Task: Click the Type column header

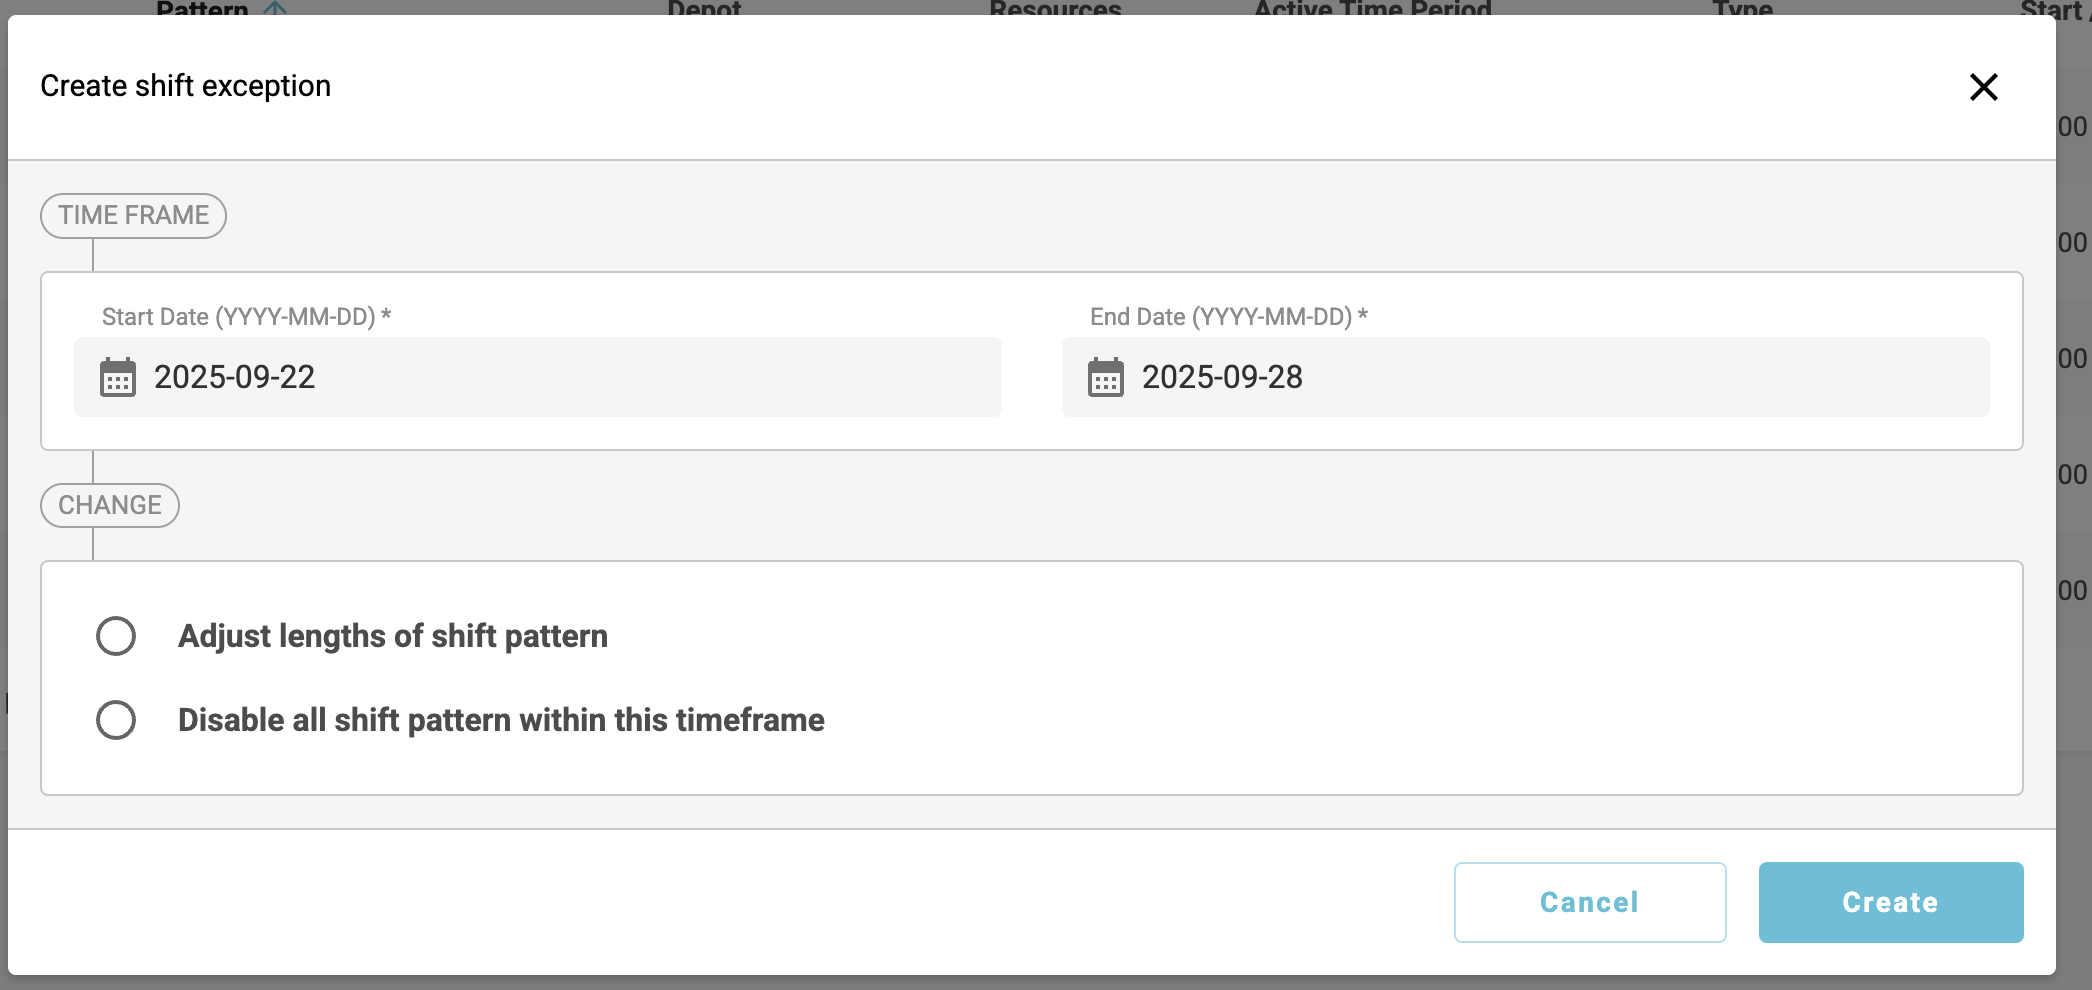Action: click(1742, 8)
